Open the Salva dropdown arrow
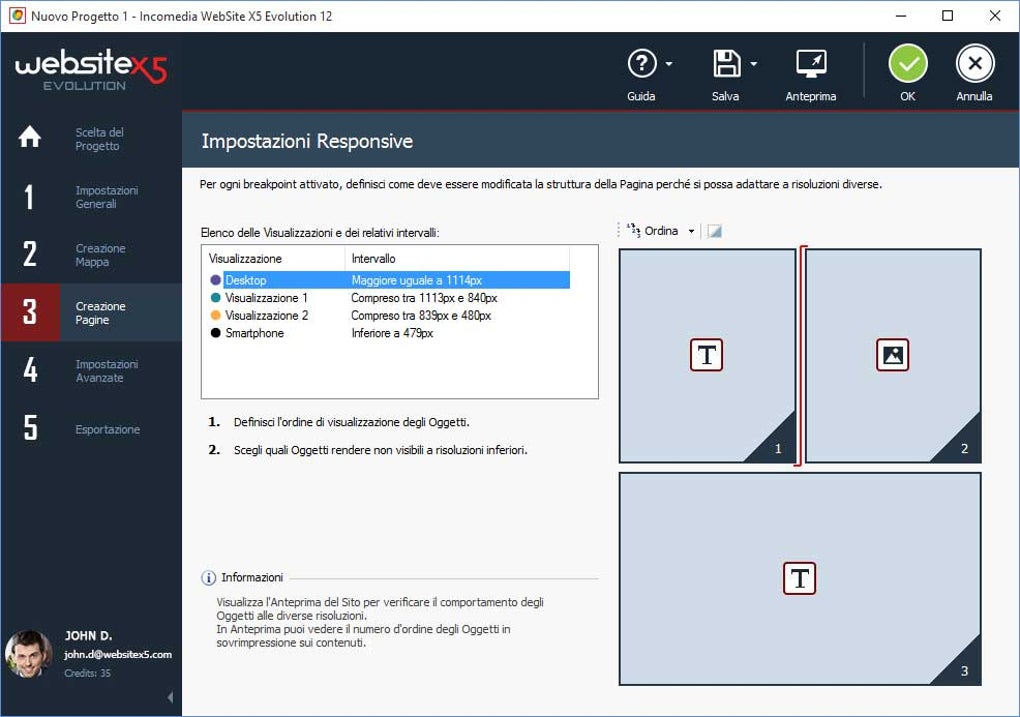Image resolution: width=1020 pixels, height=717 pixels. tap(753, 64)
